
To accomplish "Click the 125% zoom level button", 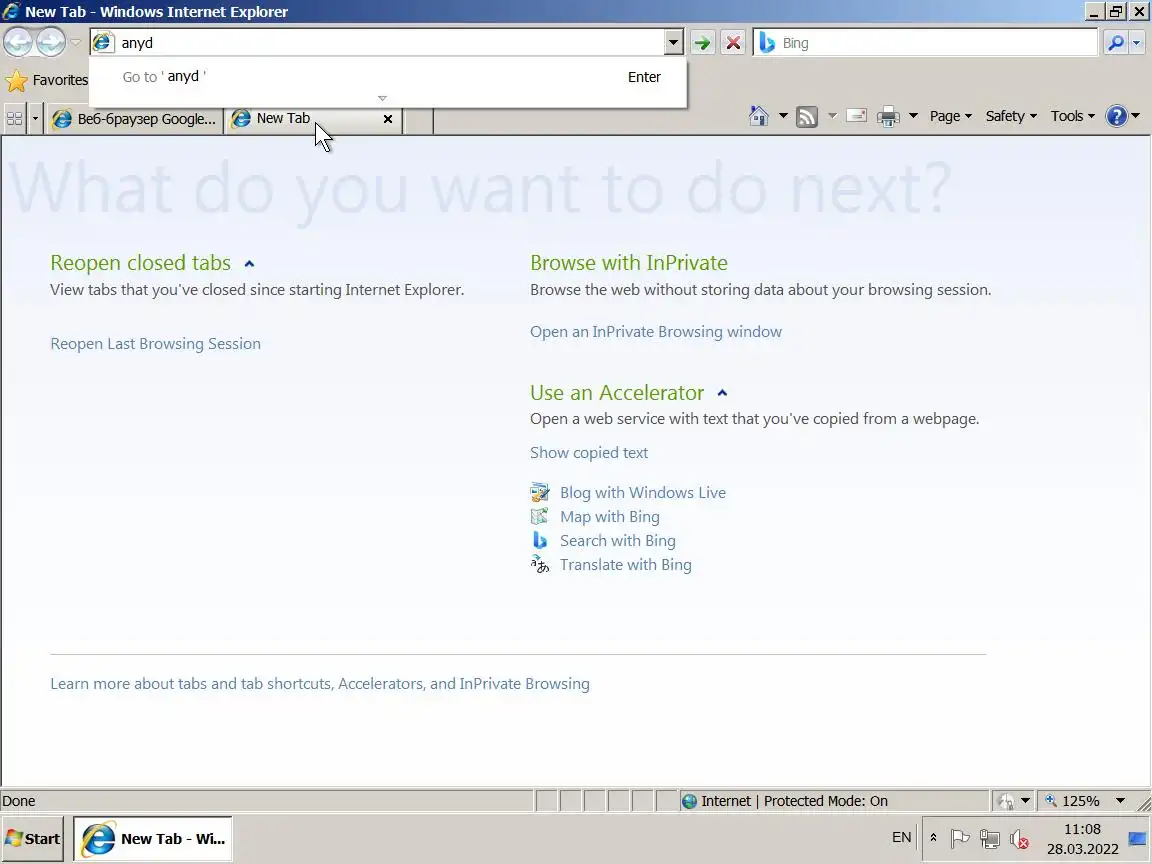I will coord(1073,801).
